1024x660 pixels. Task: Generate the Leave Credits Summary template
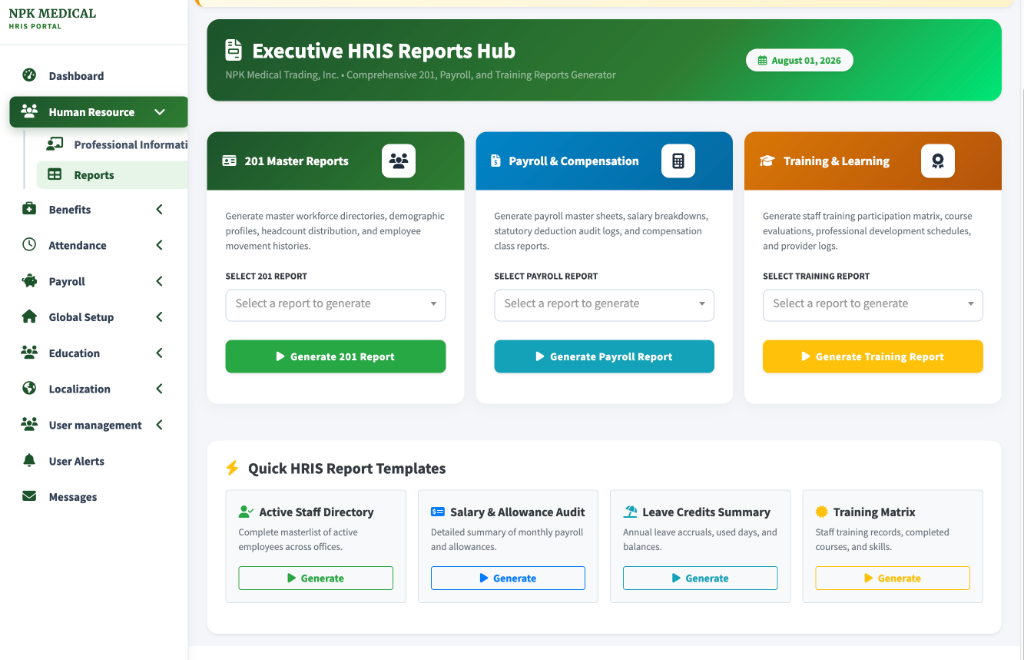pyautogui.click(x=700, y=578)
